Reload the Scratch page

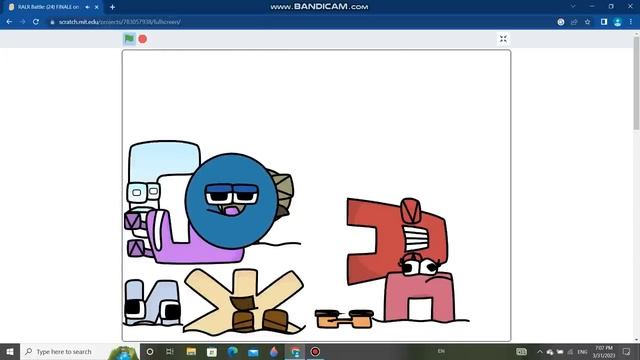[x=36, y=22]
